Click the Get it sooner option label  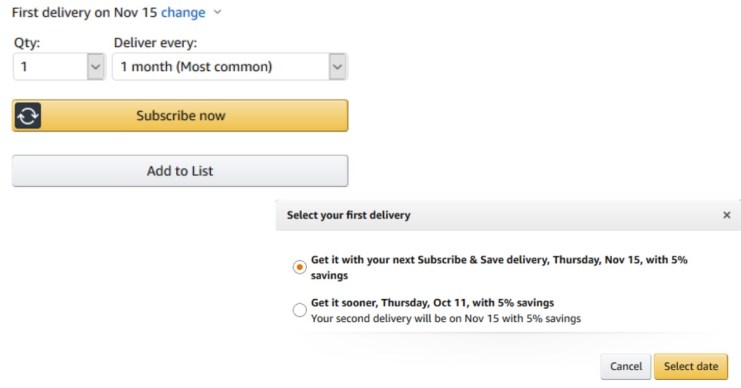coord(432,302)
